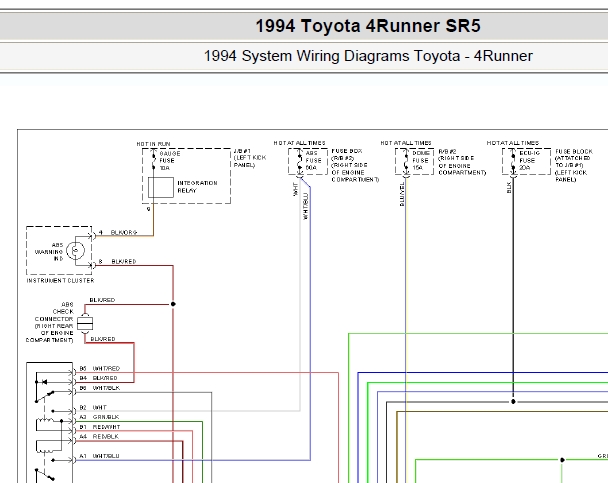Click the B5 WHT/RED terminal label

pyautogui.click(x=100, y=368)
